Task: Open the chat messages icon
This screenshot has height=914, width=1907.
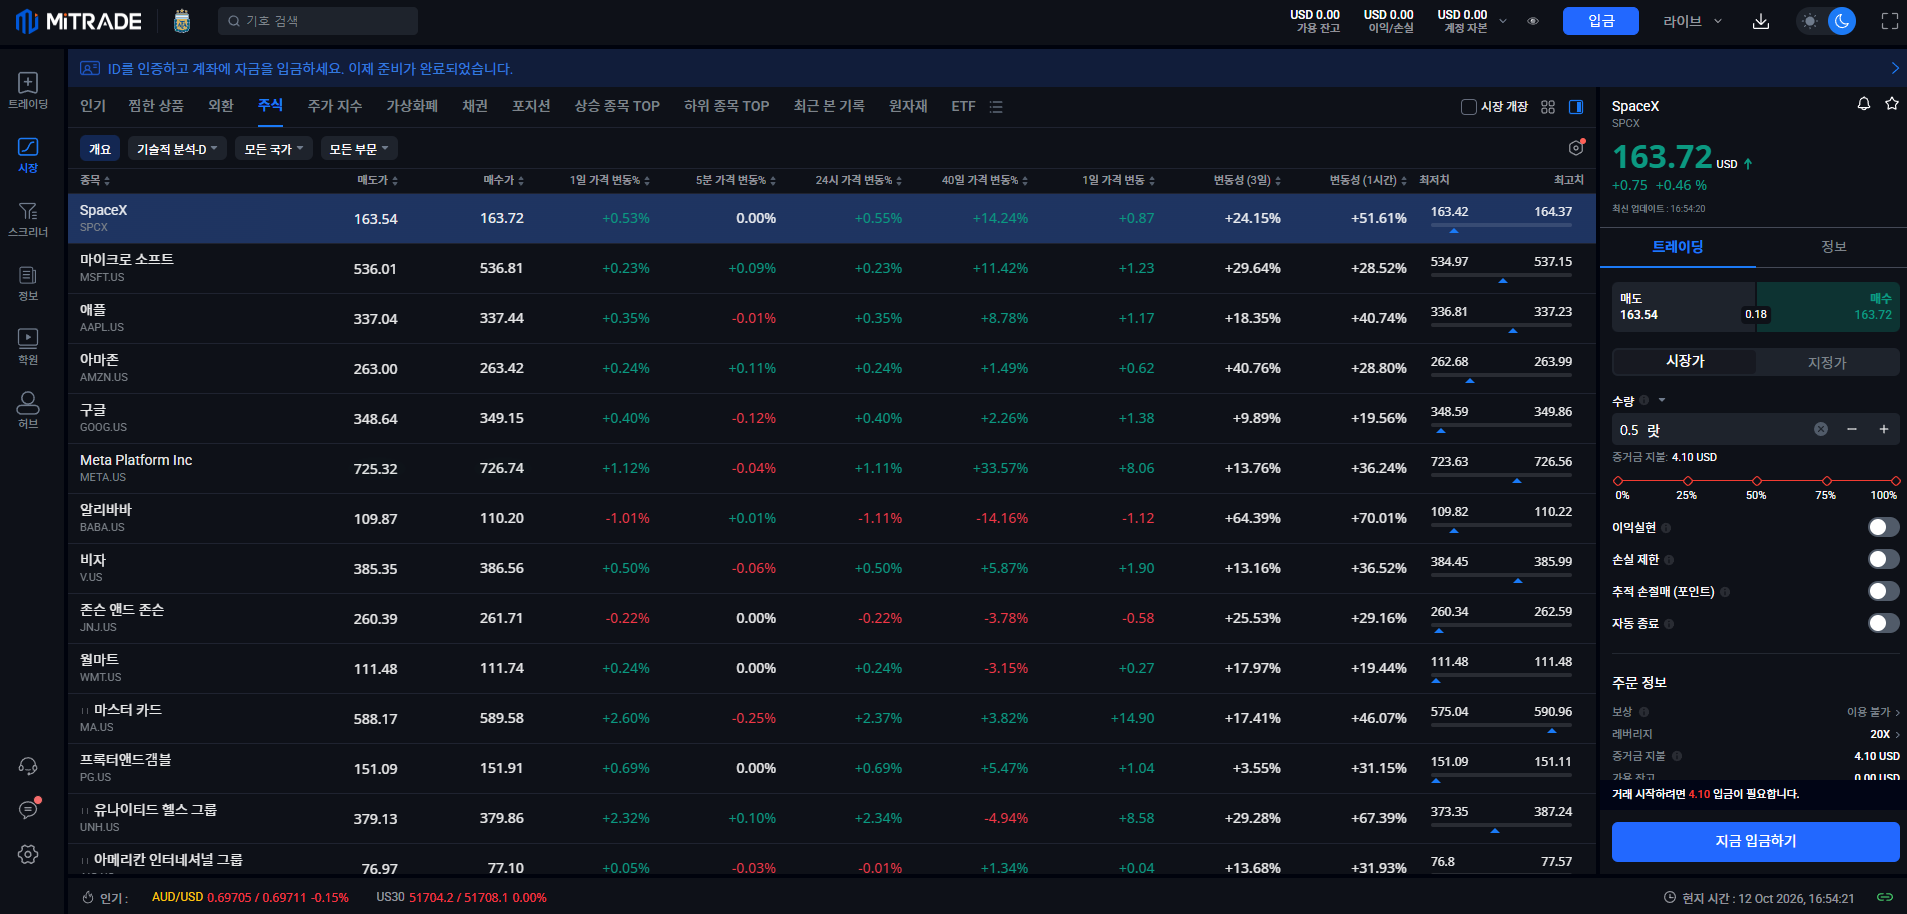Action: point(28,809)
